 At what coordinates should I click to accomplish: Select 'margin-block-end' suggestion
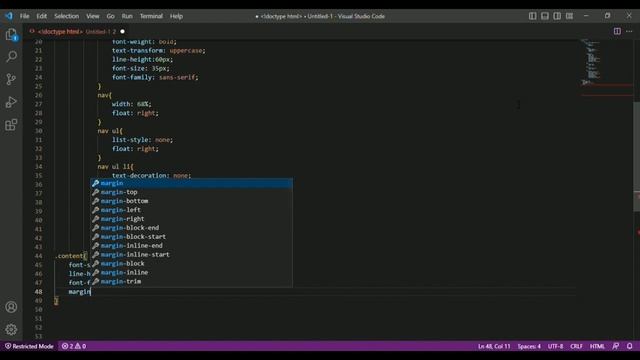[x=191, y=228]
